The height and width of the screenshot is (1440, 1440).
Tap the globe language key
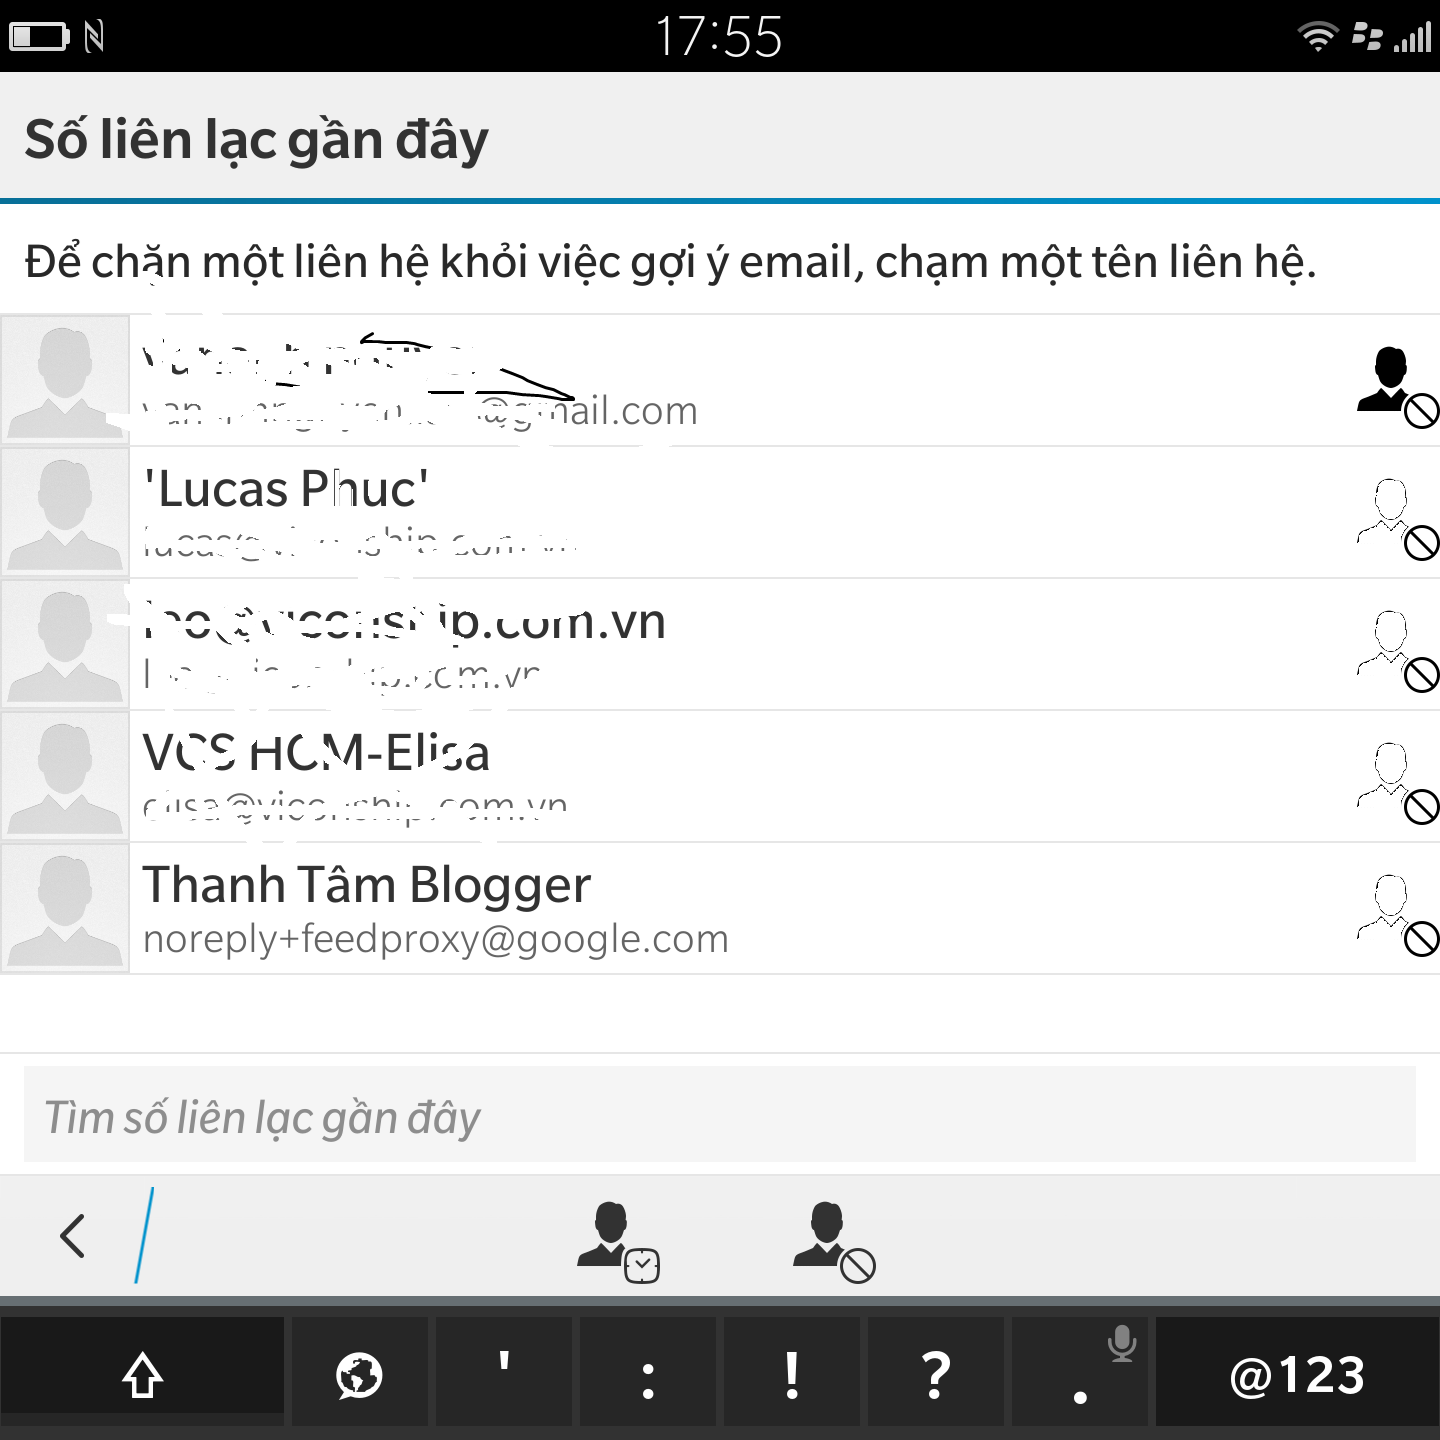(x=359, y=1374)
